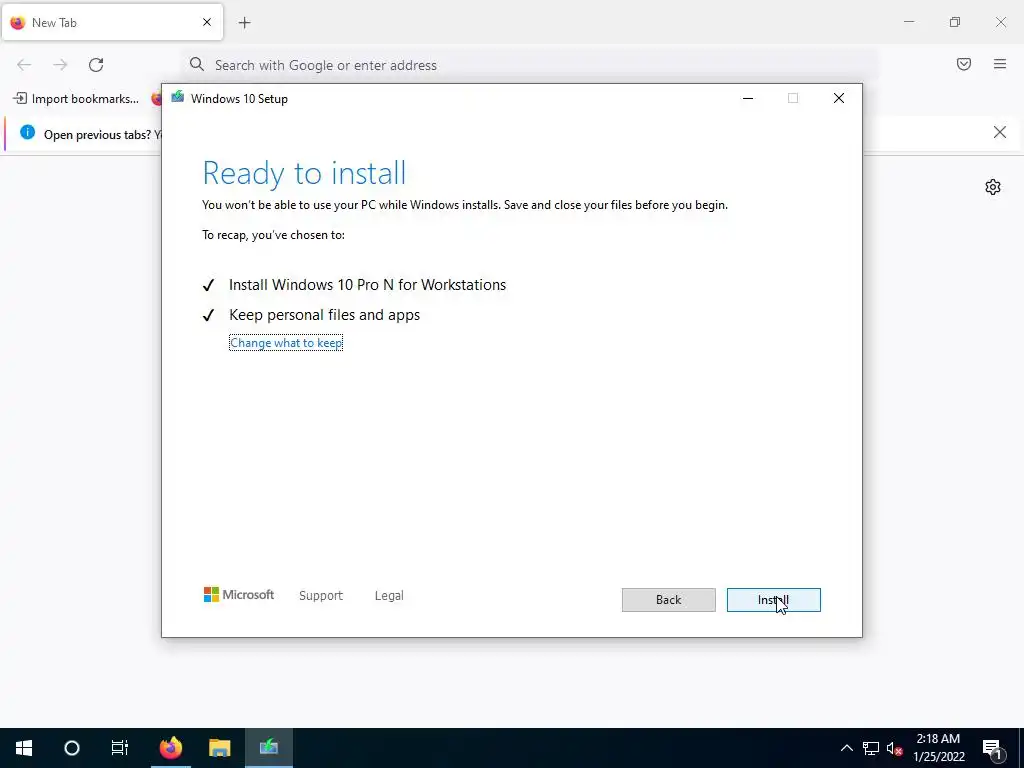This screenshot has height=768, width=1024.
Task: Go back with the Back button
Action: [x=668, y=600]
